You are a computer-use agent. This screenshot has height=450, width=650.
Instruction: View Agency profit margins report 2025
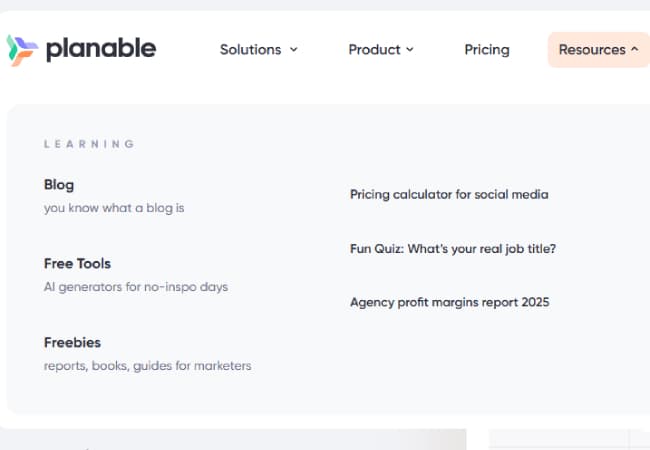(x=450, y=302)
